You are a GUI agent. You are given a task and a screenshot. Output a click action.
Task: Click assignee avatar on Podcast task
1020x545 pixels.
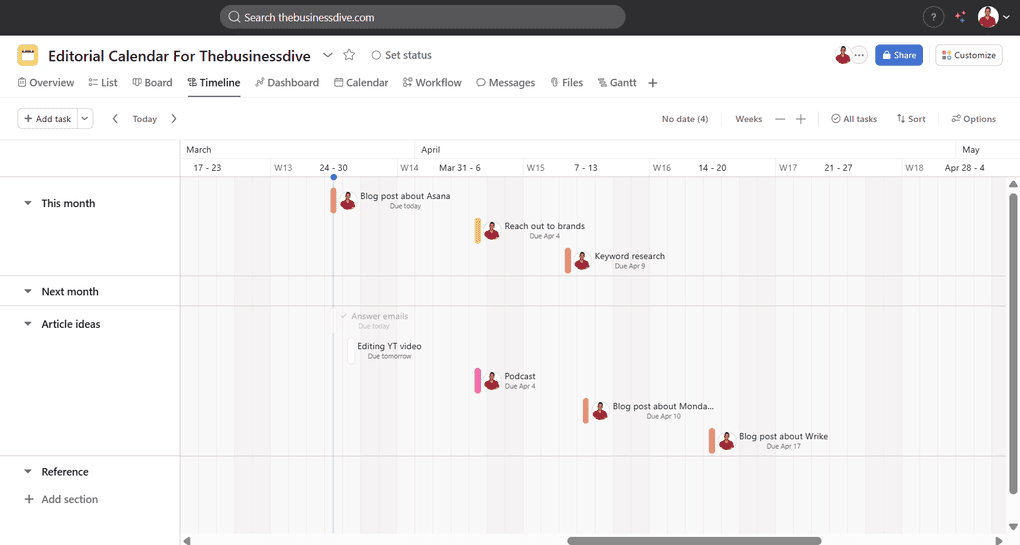tap(492, 380)
